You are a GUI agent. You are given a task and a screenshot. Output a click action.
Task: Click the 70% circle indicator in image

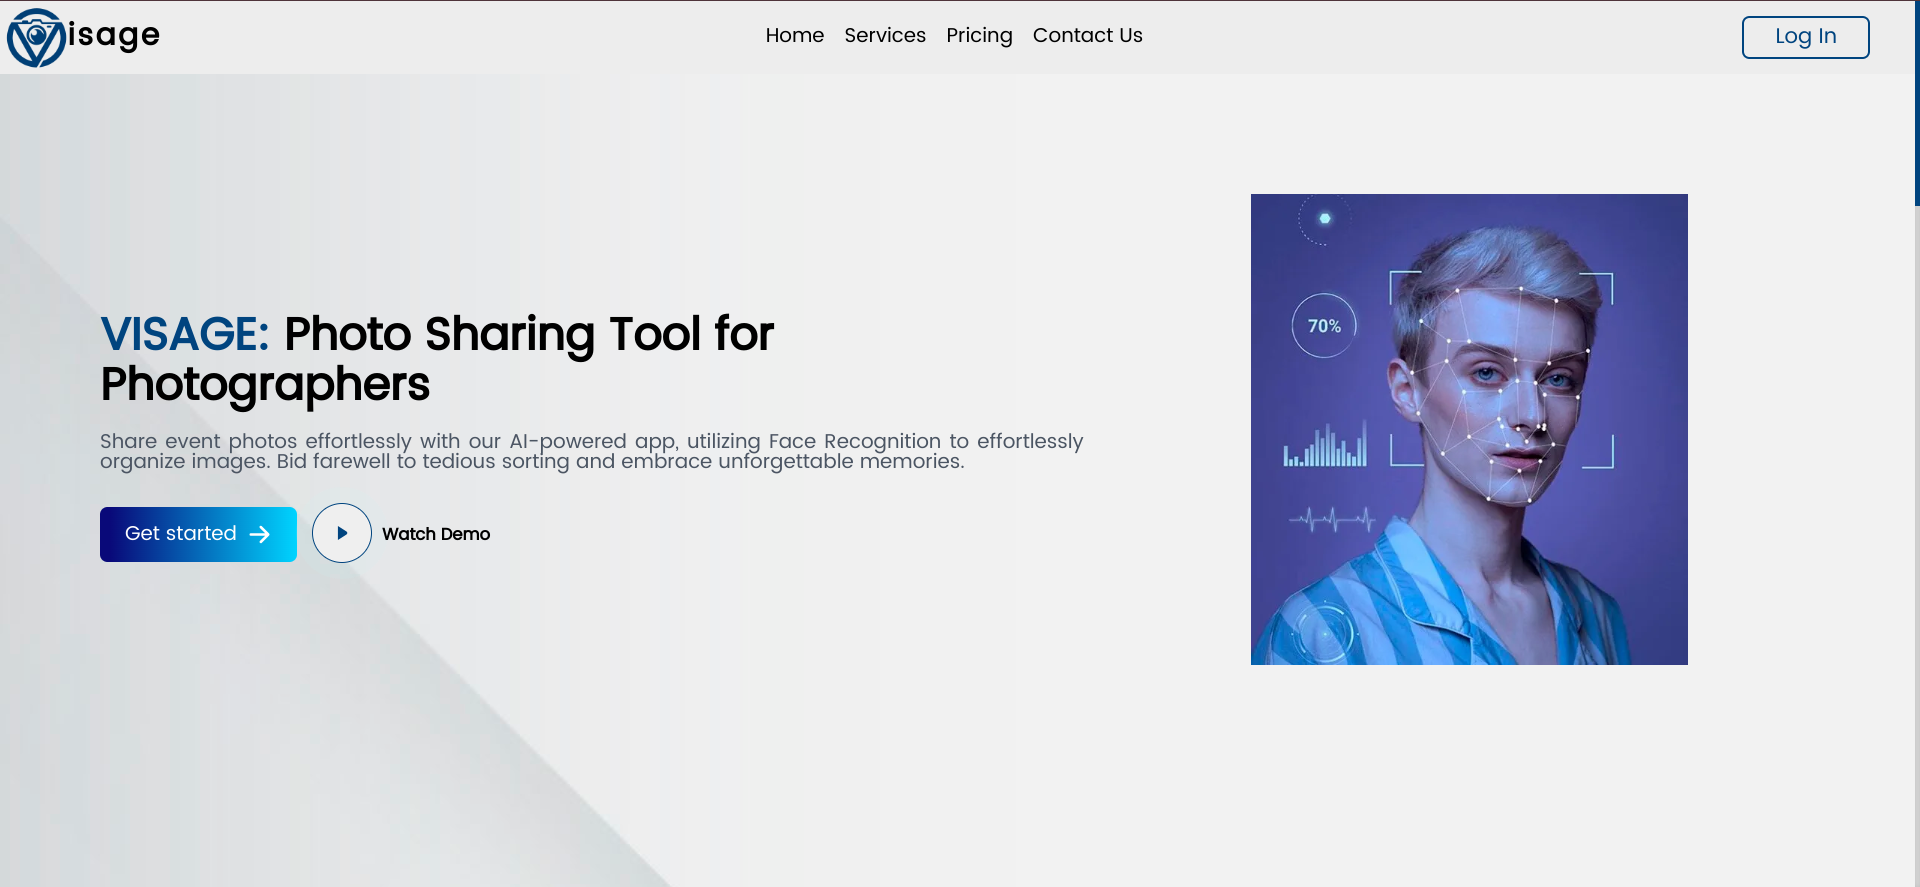pos(1323,326)
